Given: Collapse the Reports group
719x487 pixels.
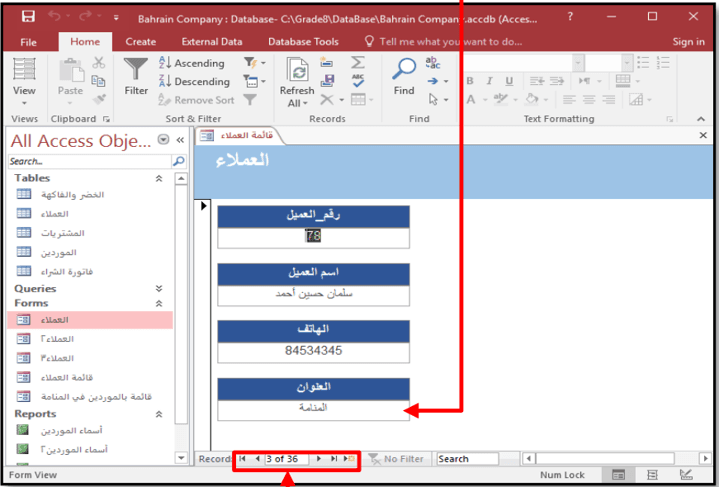Looking at the screenshot, I should point(159,414).
